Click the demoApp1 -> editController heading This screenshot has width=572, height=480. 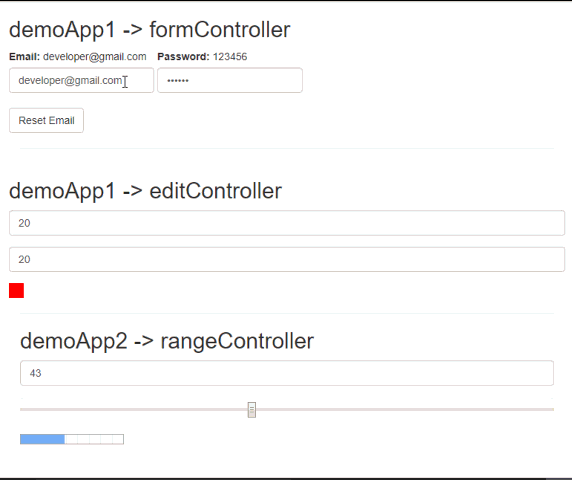[x=145, y=191]
